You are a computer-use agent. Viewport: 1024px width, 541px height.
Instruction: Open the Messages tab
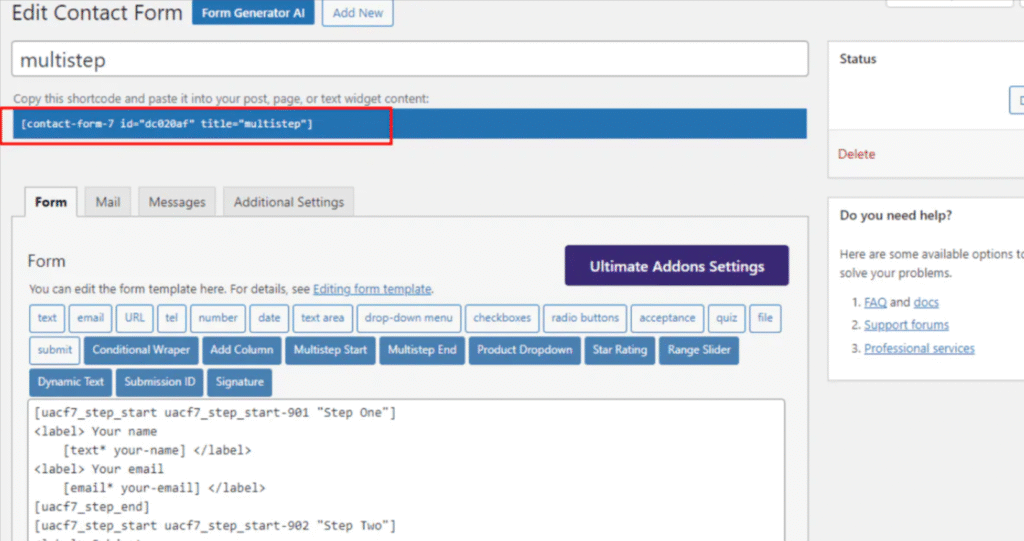177,202
